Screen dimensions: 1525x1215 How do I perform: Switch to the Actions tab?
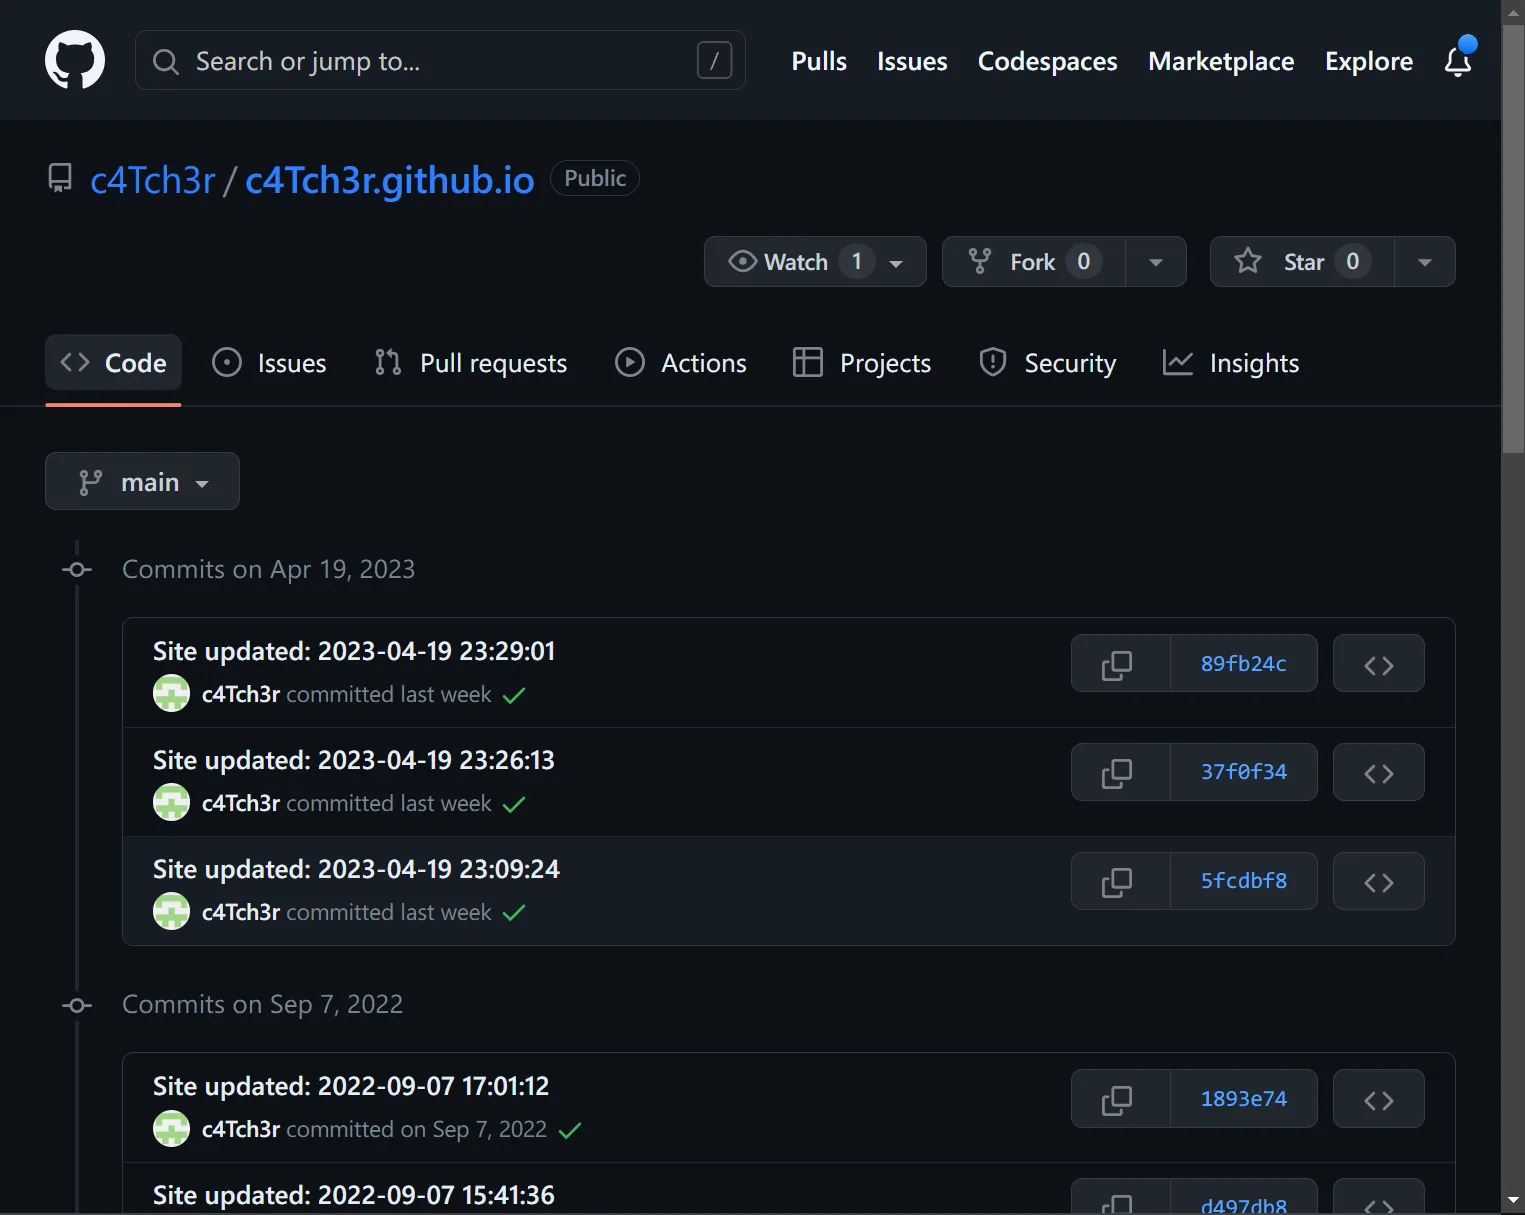coord(681,363)
